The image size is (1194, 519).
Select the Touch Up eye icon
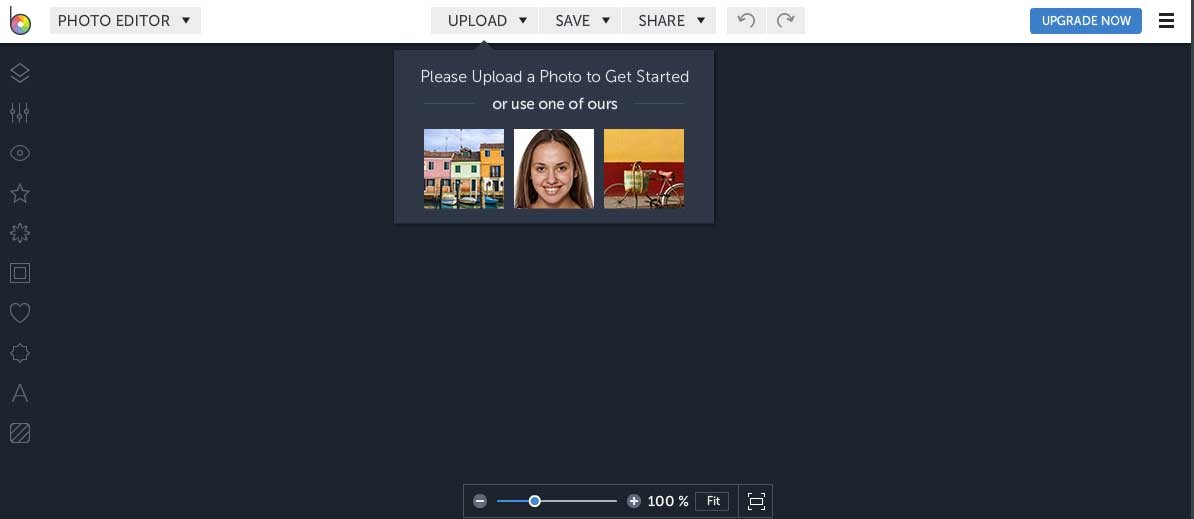pyautogui.click(x=19, y=153)
